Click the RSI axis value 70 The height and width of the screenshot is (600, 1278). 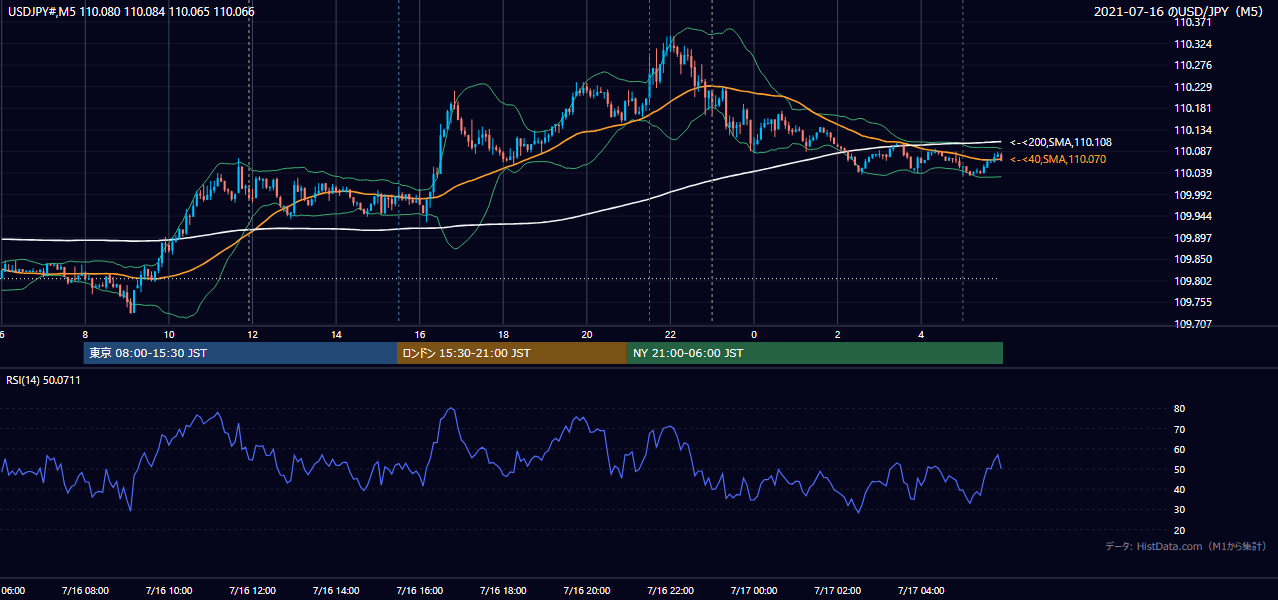click(1180, 429)
